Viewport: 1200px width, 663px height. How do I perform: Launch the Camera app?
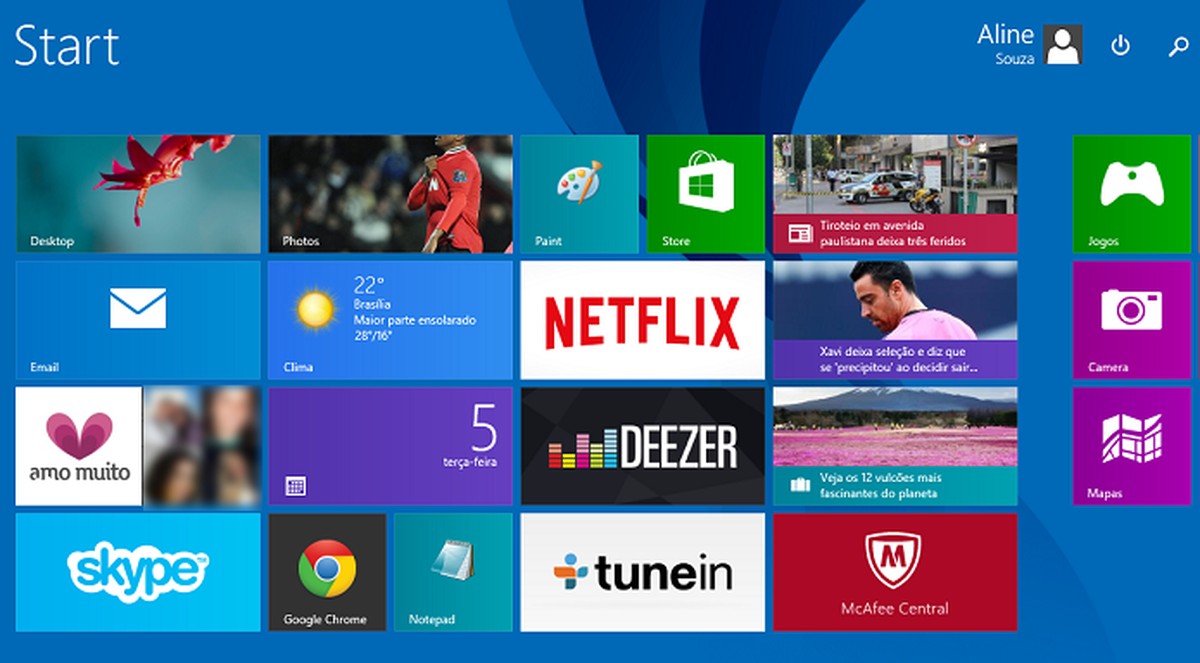pyautogui.click(x=1131, y=320)
